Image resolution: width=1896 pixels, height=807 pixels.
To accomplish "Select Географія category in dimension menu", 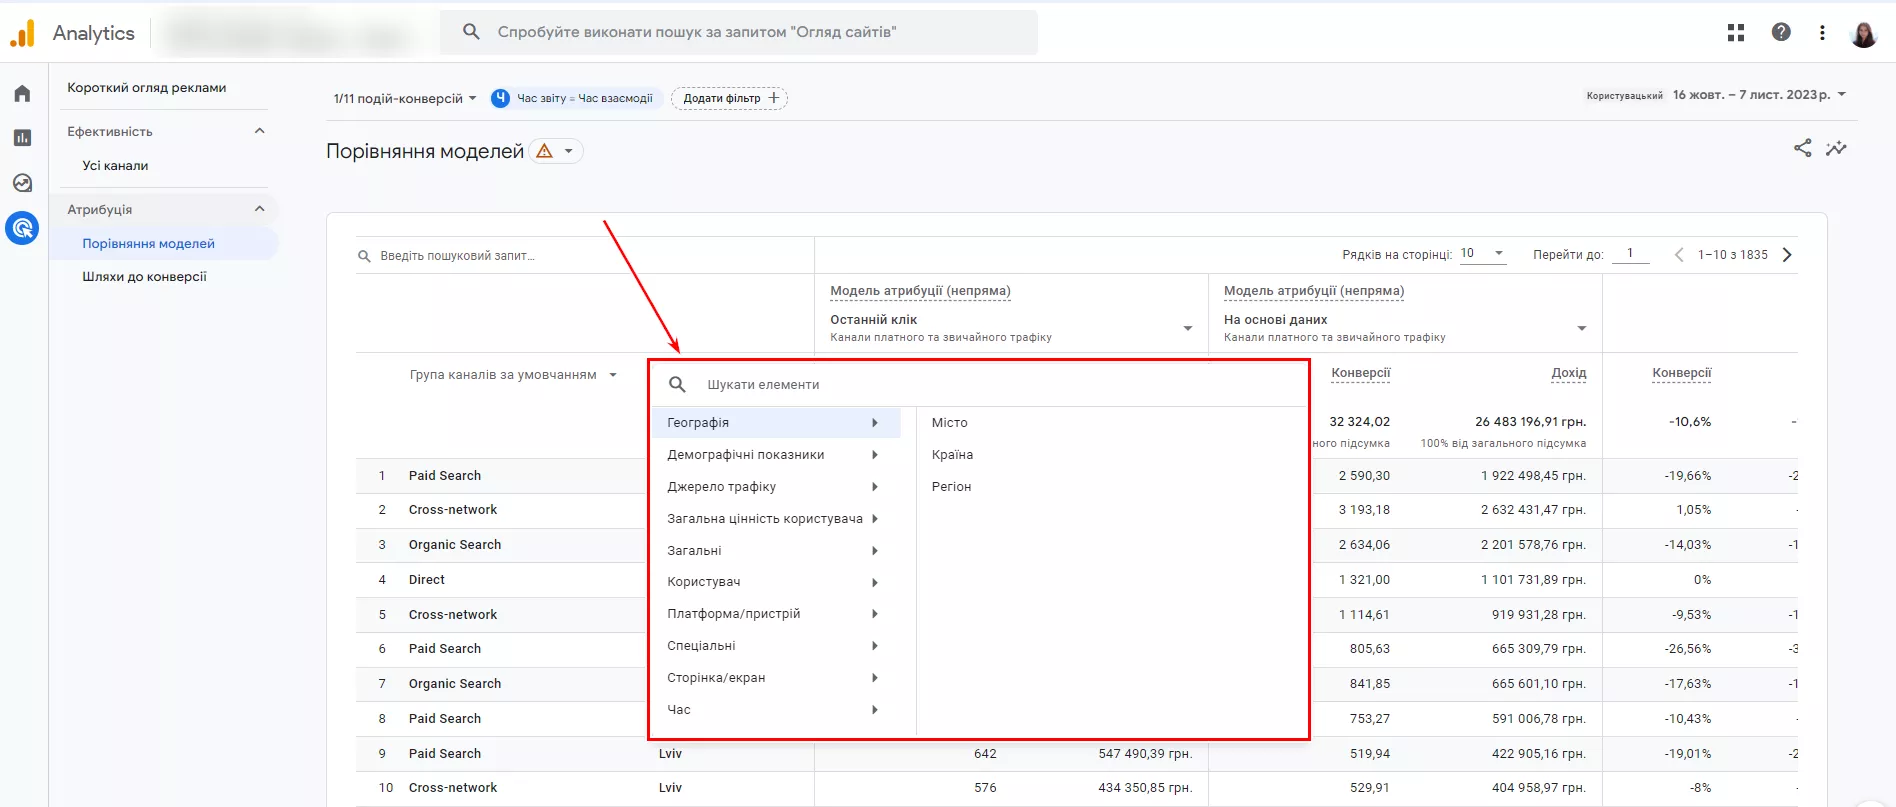I will click(776, 423).
